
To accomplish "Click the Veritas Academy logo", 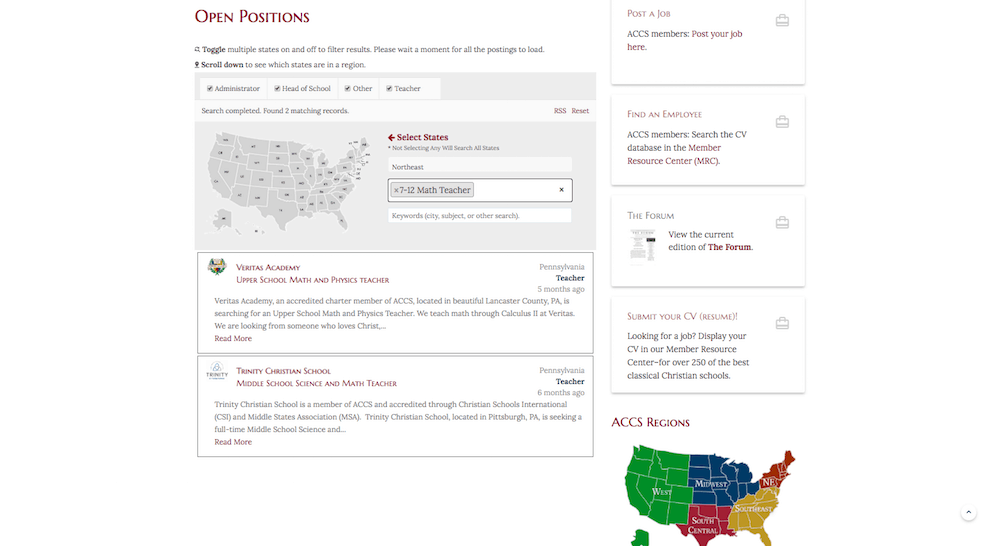I will click(217, 267).
